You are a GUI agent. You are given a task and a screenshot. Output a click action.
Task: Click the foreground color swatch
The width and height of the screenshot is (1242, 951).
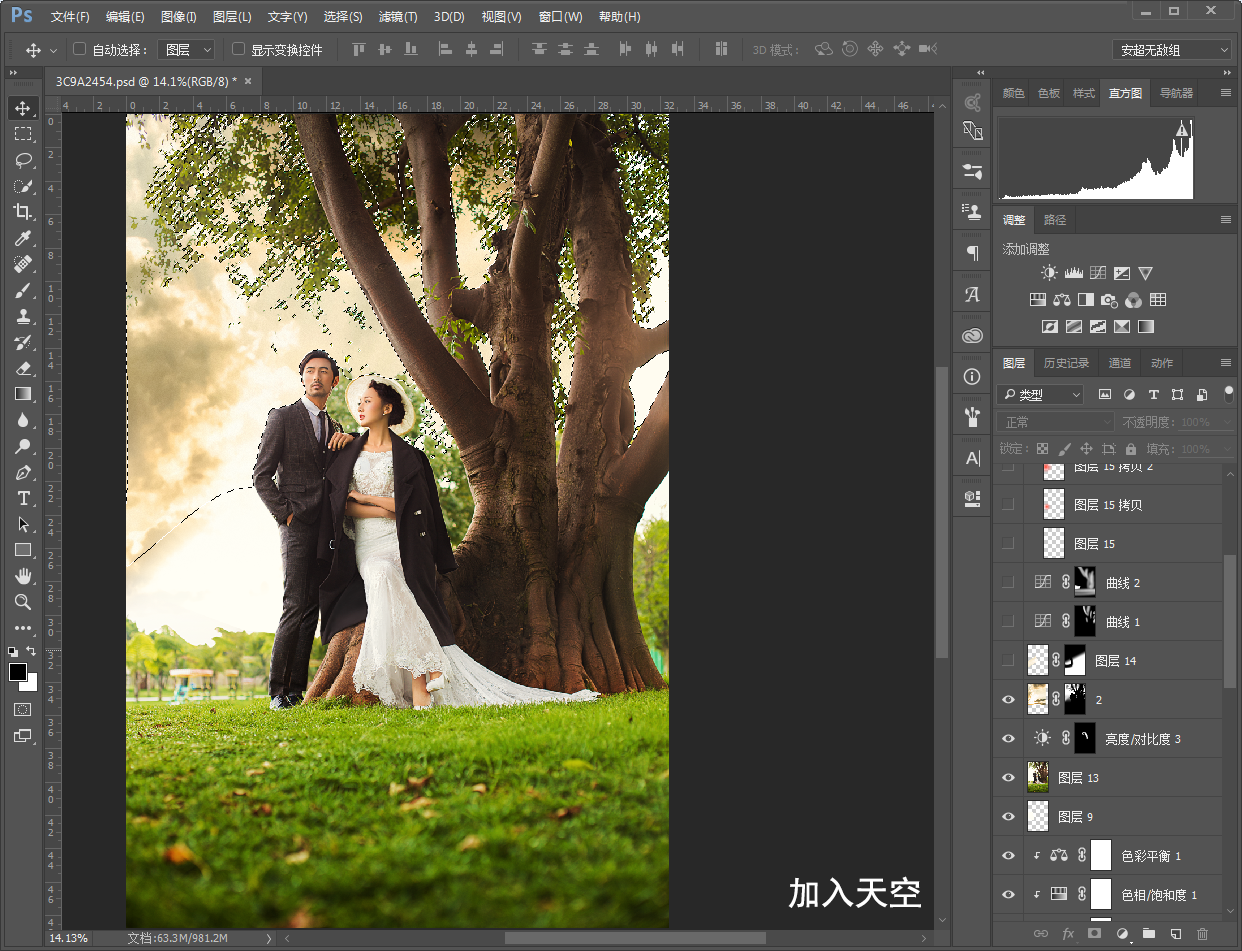click(x=17, y=672)
